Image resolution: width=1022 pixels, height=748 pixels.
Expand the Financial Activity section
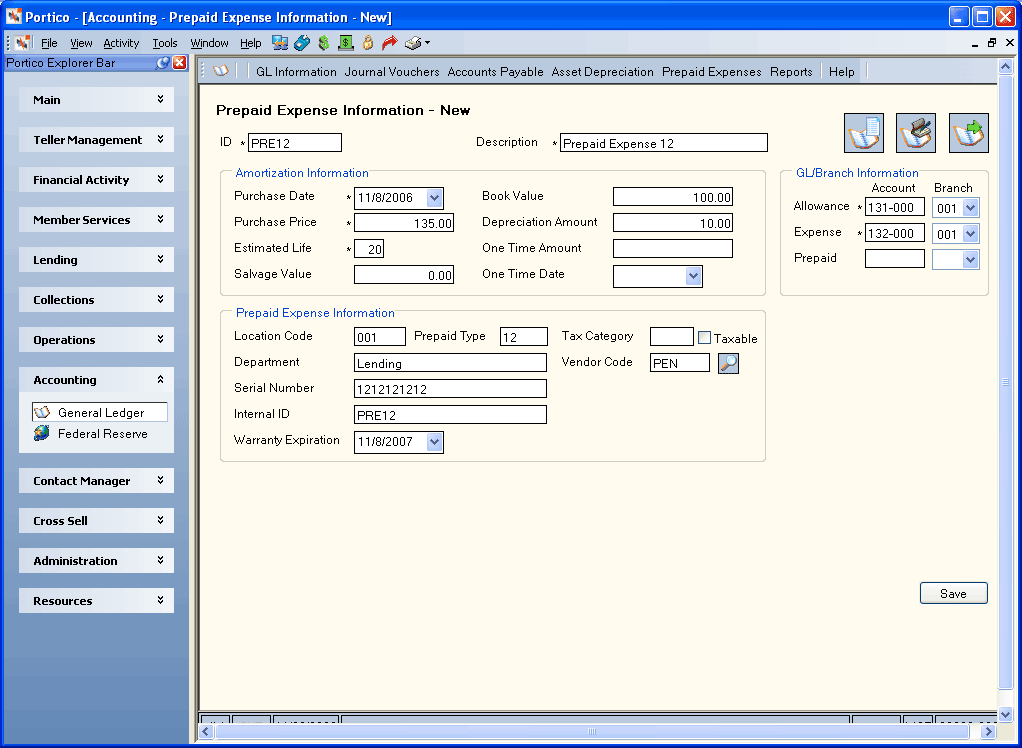pyautogui.click(x=96, y=180)
